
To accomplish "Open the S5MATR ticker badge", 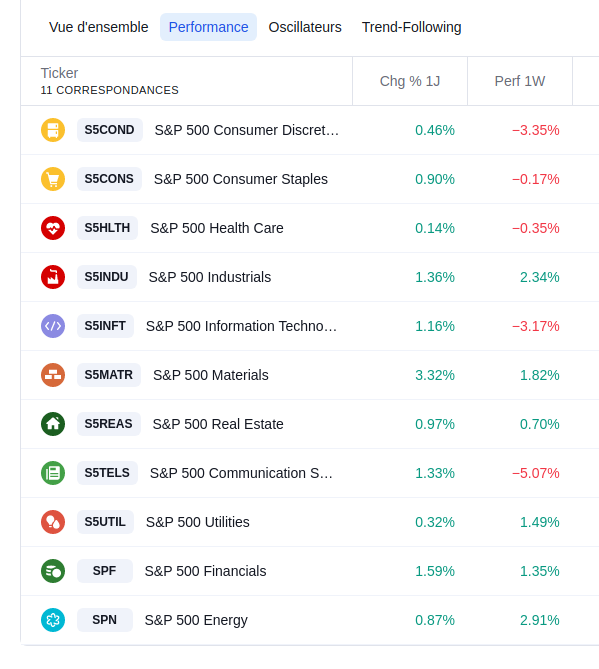I will 109,375.
